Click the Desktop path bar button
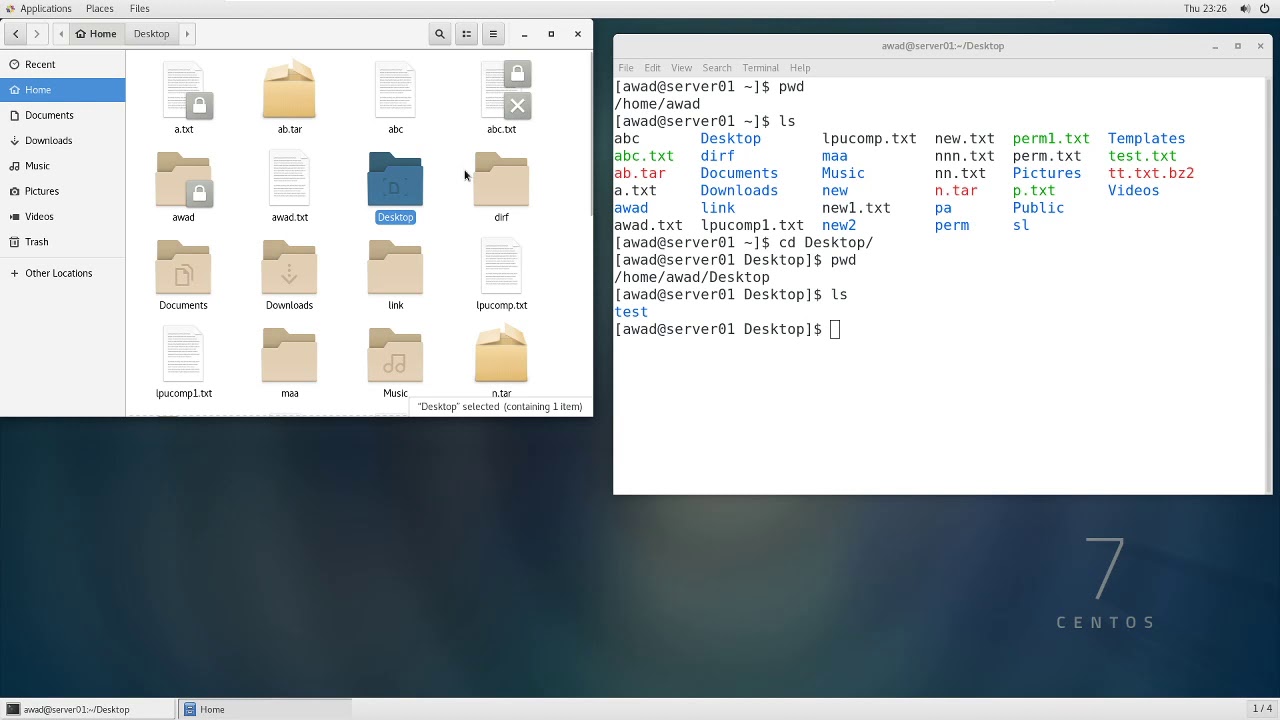Image resolution: width=1280 pixels, height=720 pixels. pyautogui.click(x=152, y=34)
